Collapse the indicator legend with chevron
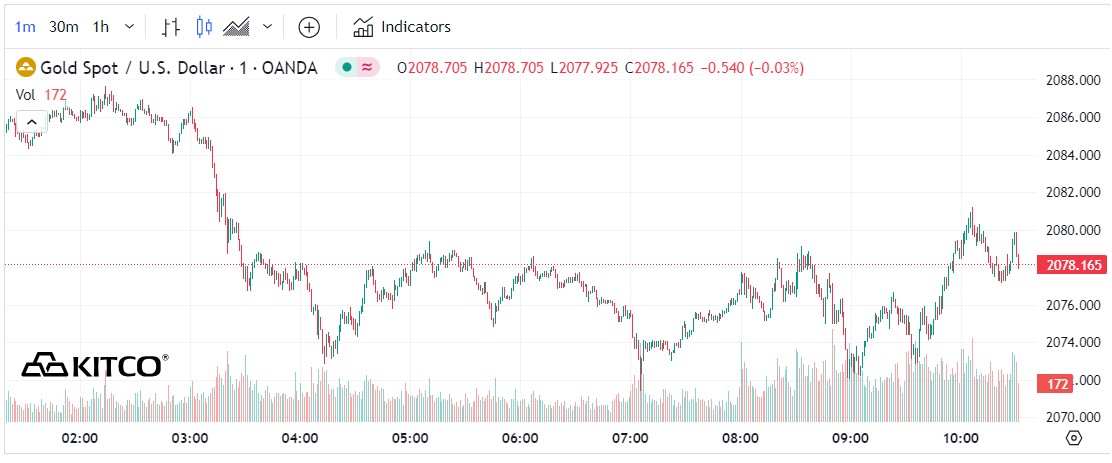Image resolution: width=1112 pixels, height=463 pixels. tap(32, 122)
